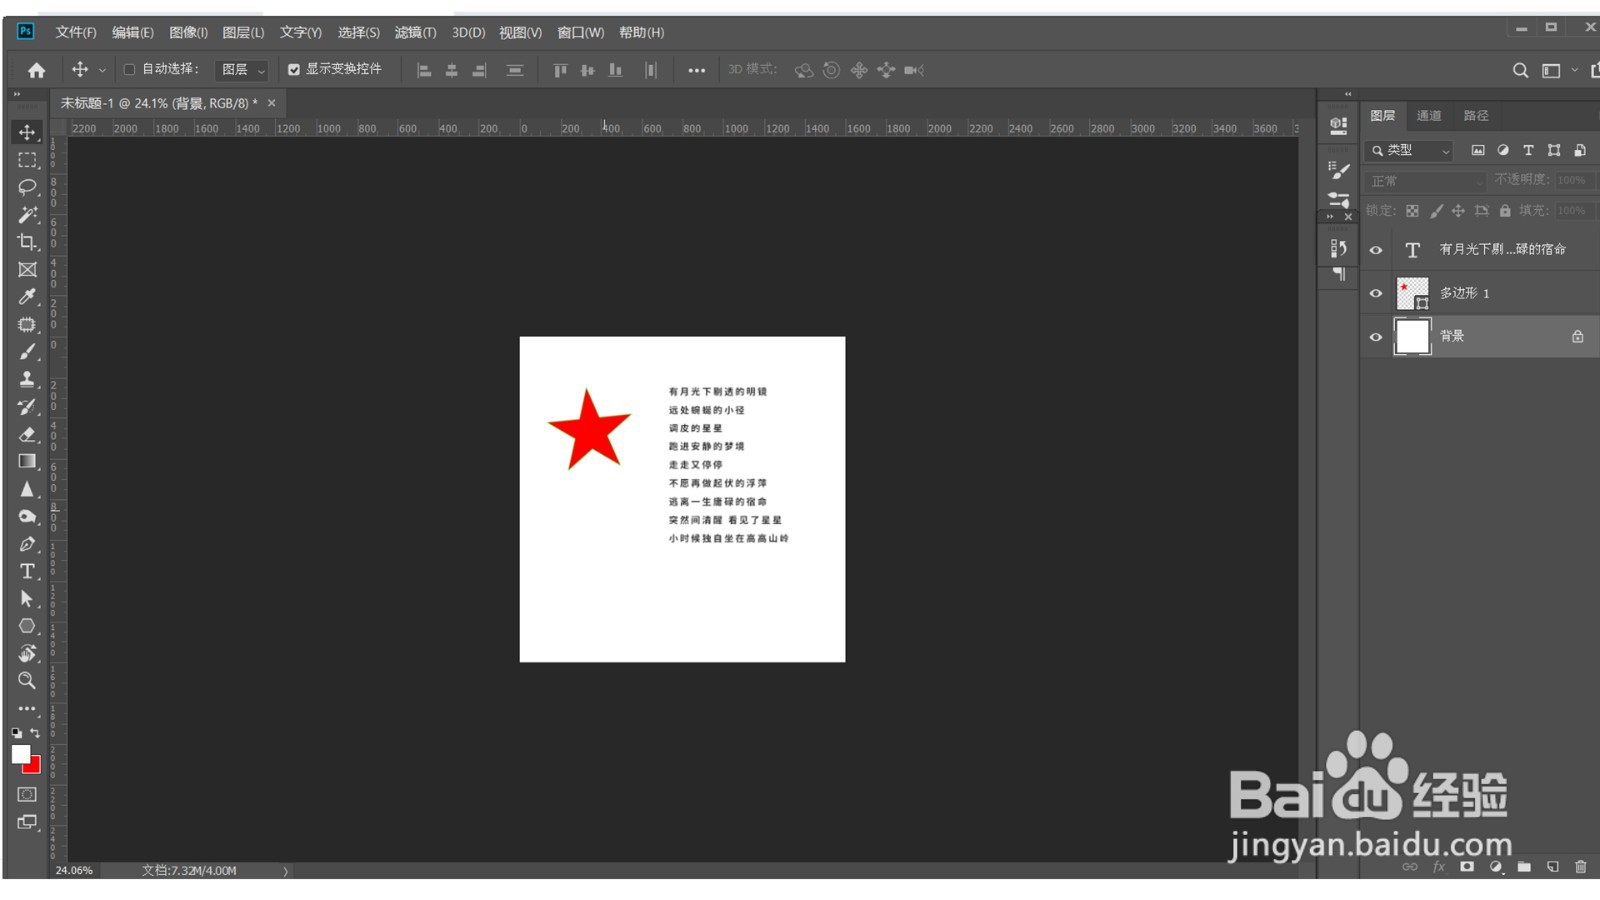Select the Hand tool
1600x900 pixels.
pos(27,653)
